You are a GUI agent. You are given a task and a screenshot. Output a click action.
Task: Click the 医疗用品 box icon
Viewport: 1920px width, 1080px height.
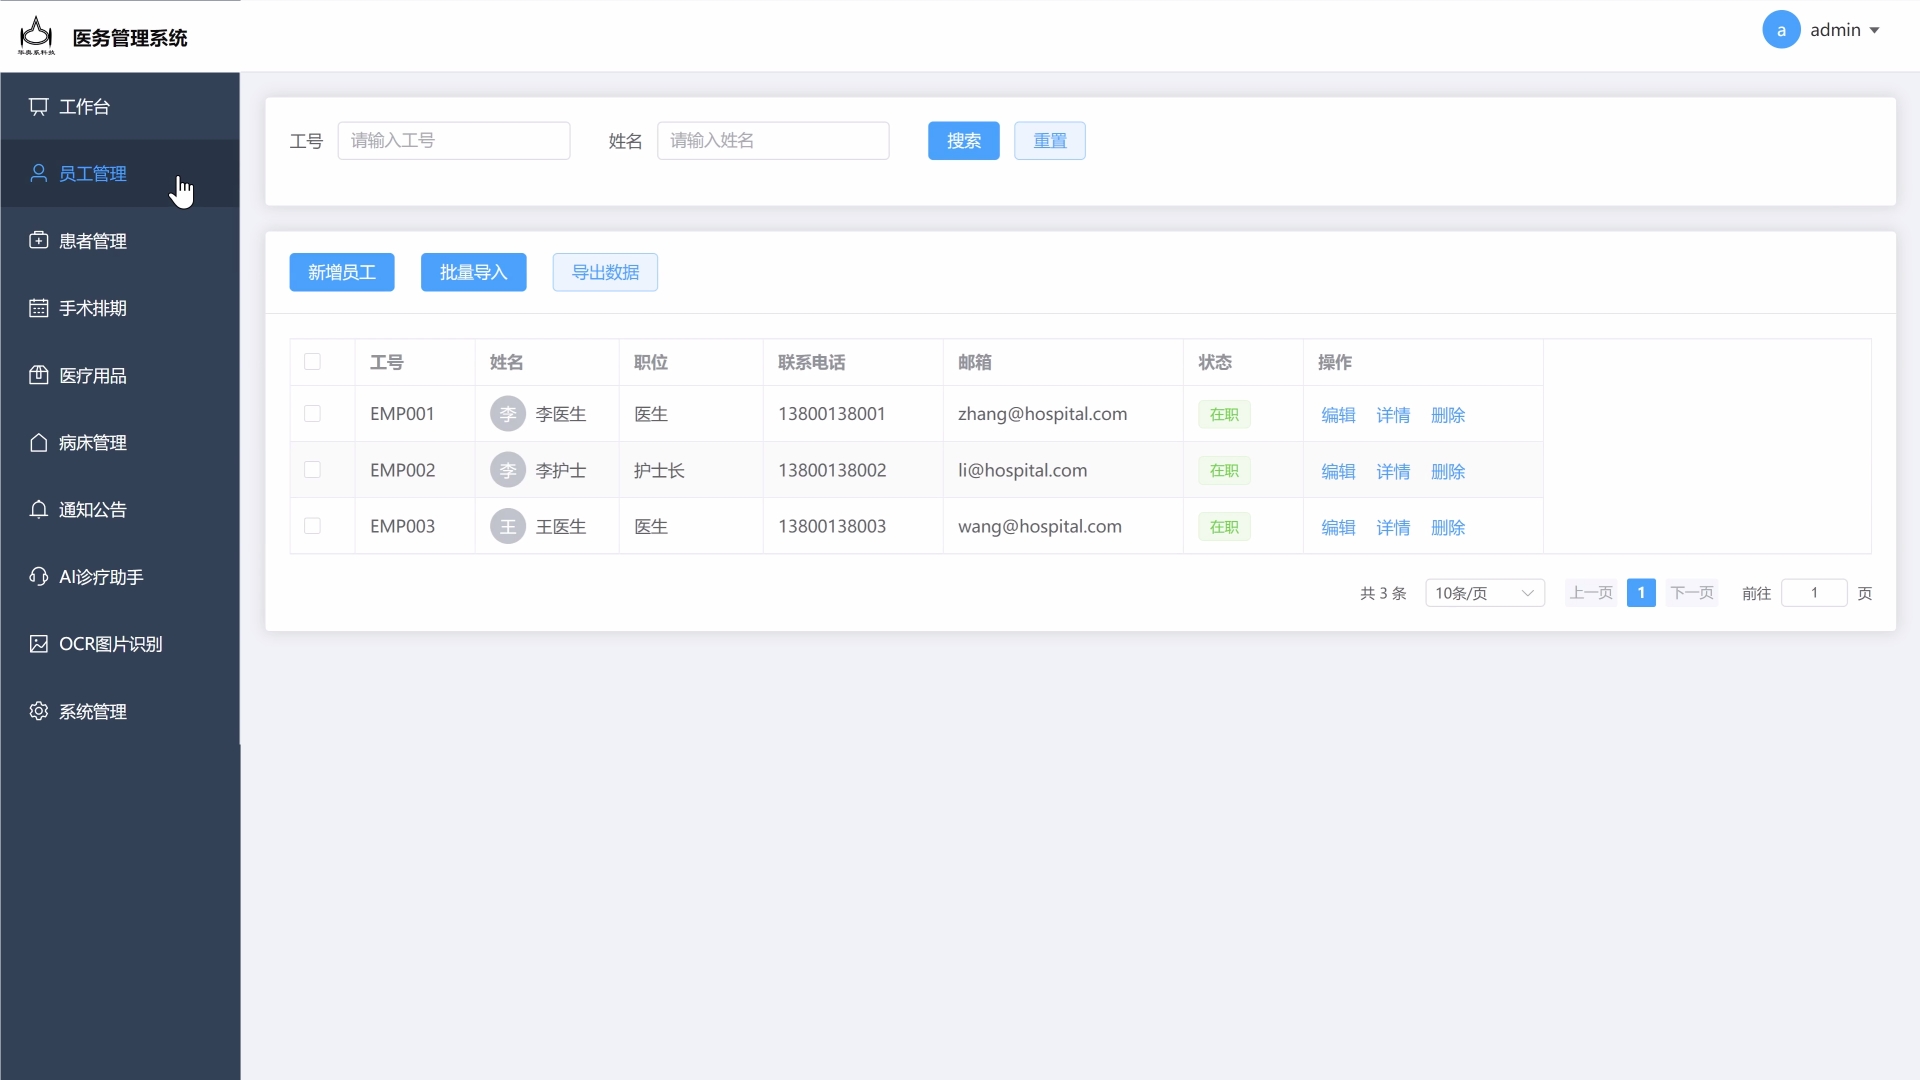point(38,375)
